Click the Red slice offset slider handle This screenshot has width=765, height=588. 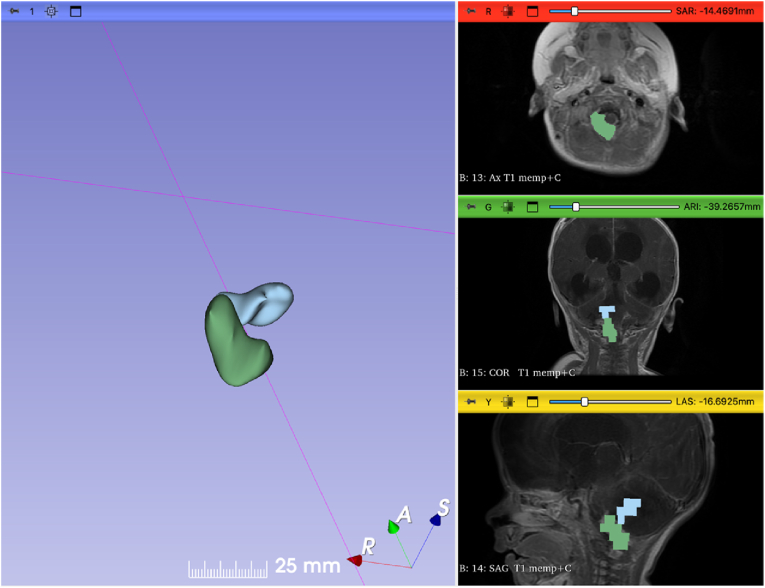[574, 11]
